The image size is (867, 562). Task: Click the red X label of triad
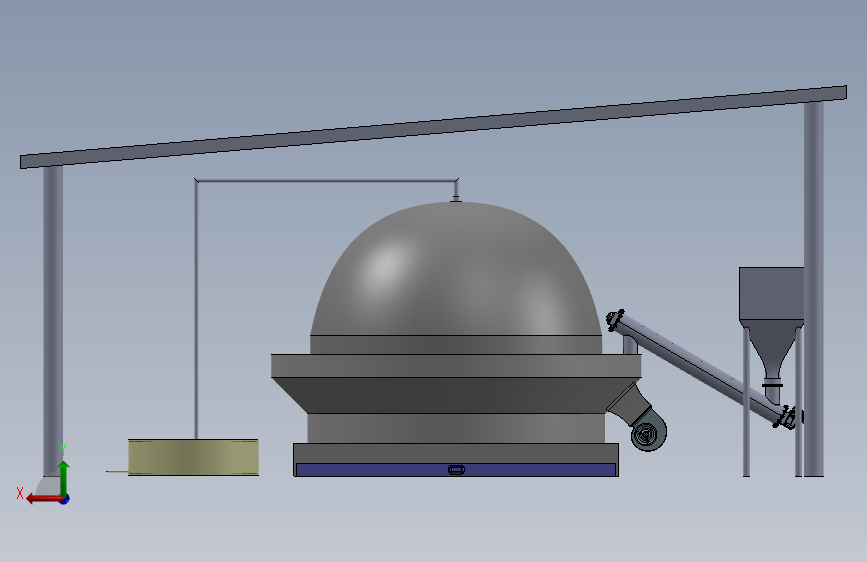click(20, 493)
